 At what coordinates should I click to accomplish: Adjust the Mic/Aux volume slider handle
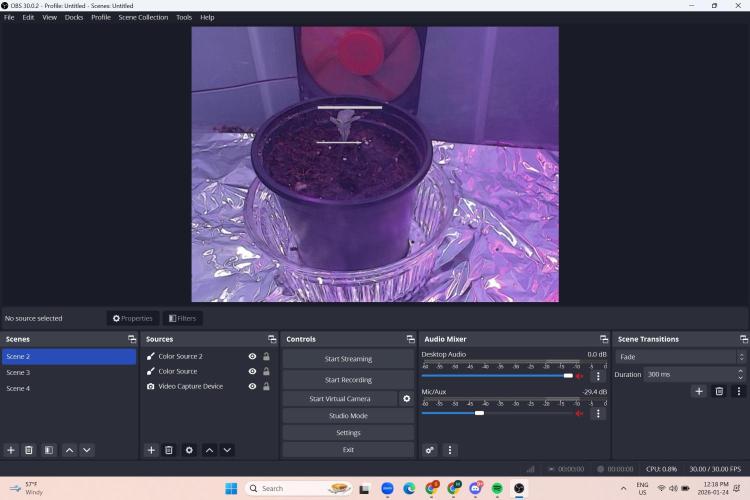point(480,412)
